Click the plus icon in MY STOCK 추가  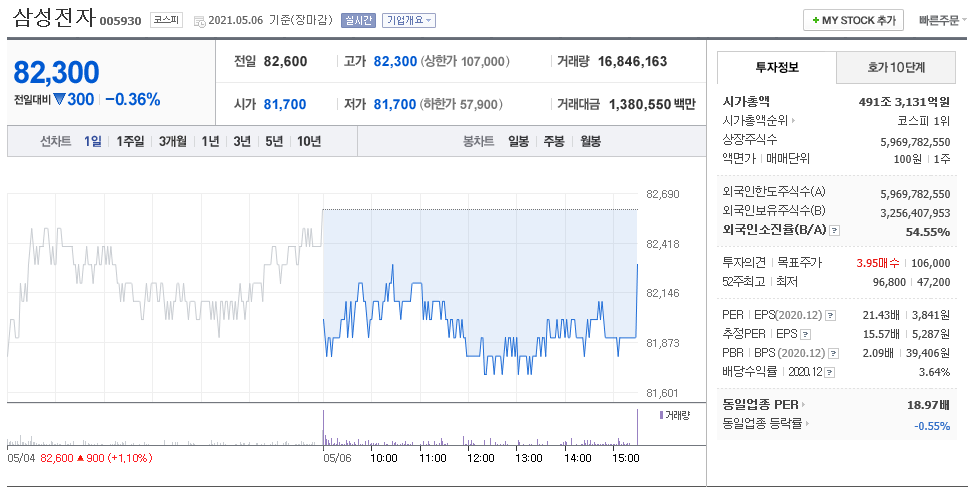coord(816,20)
